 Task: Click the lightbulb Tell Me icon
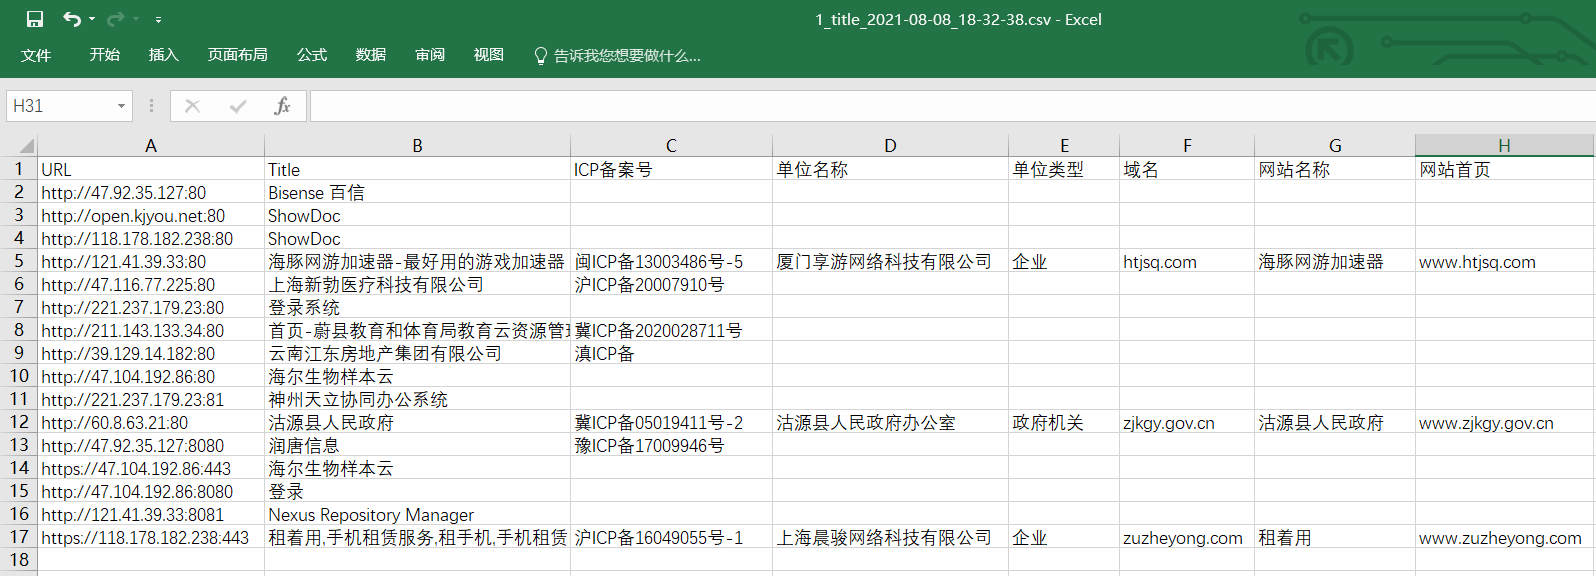(541, 56)
